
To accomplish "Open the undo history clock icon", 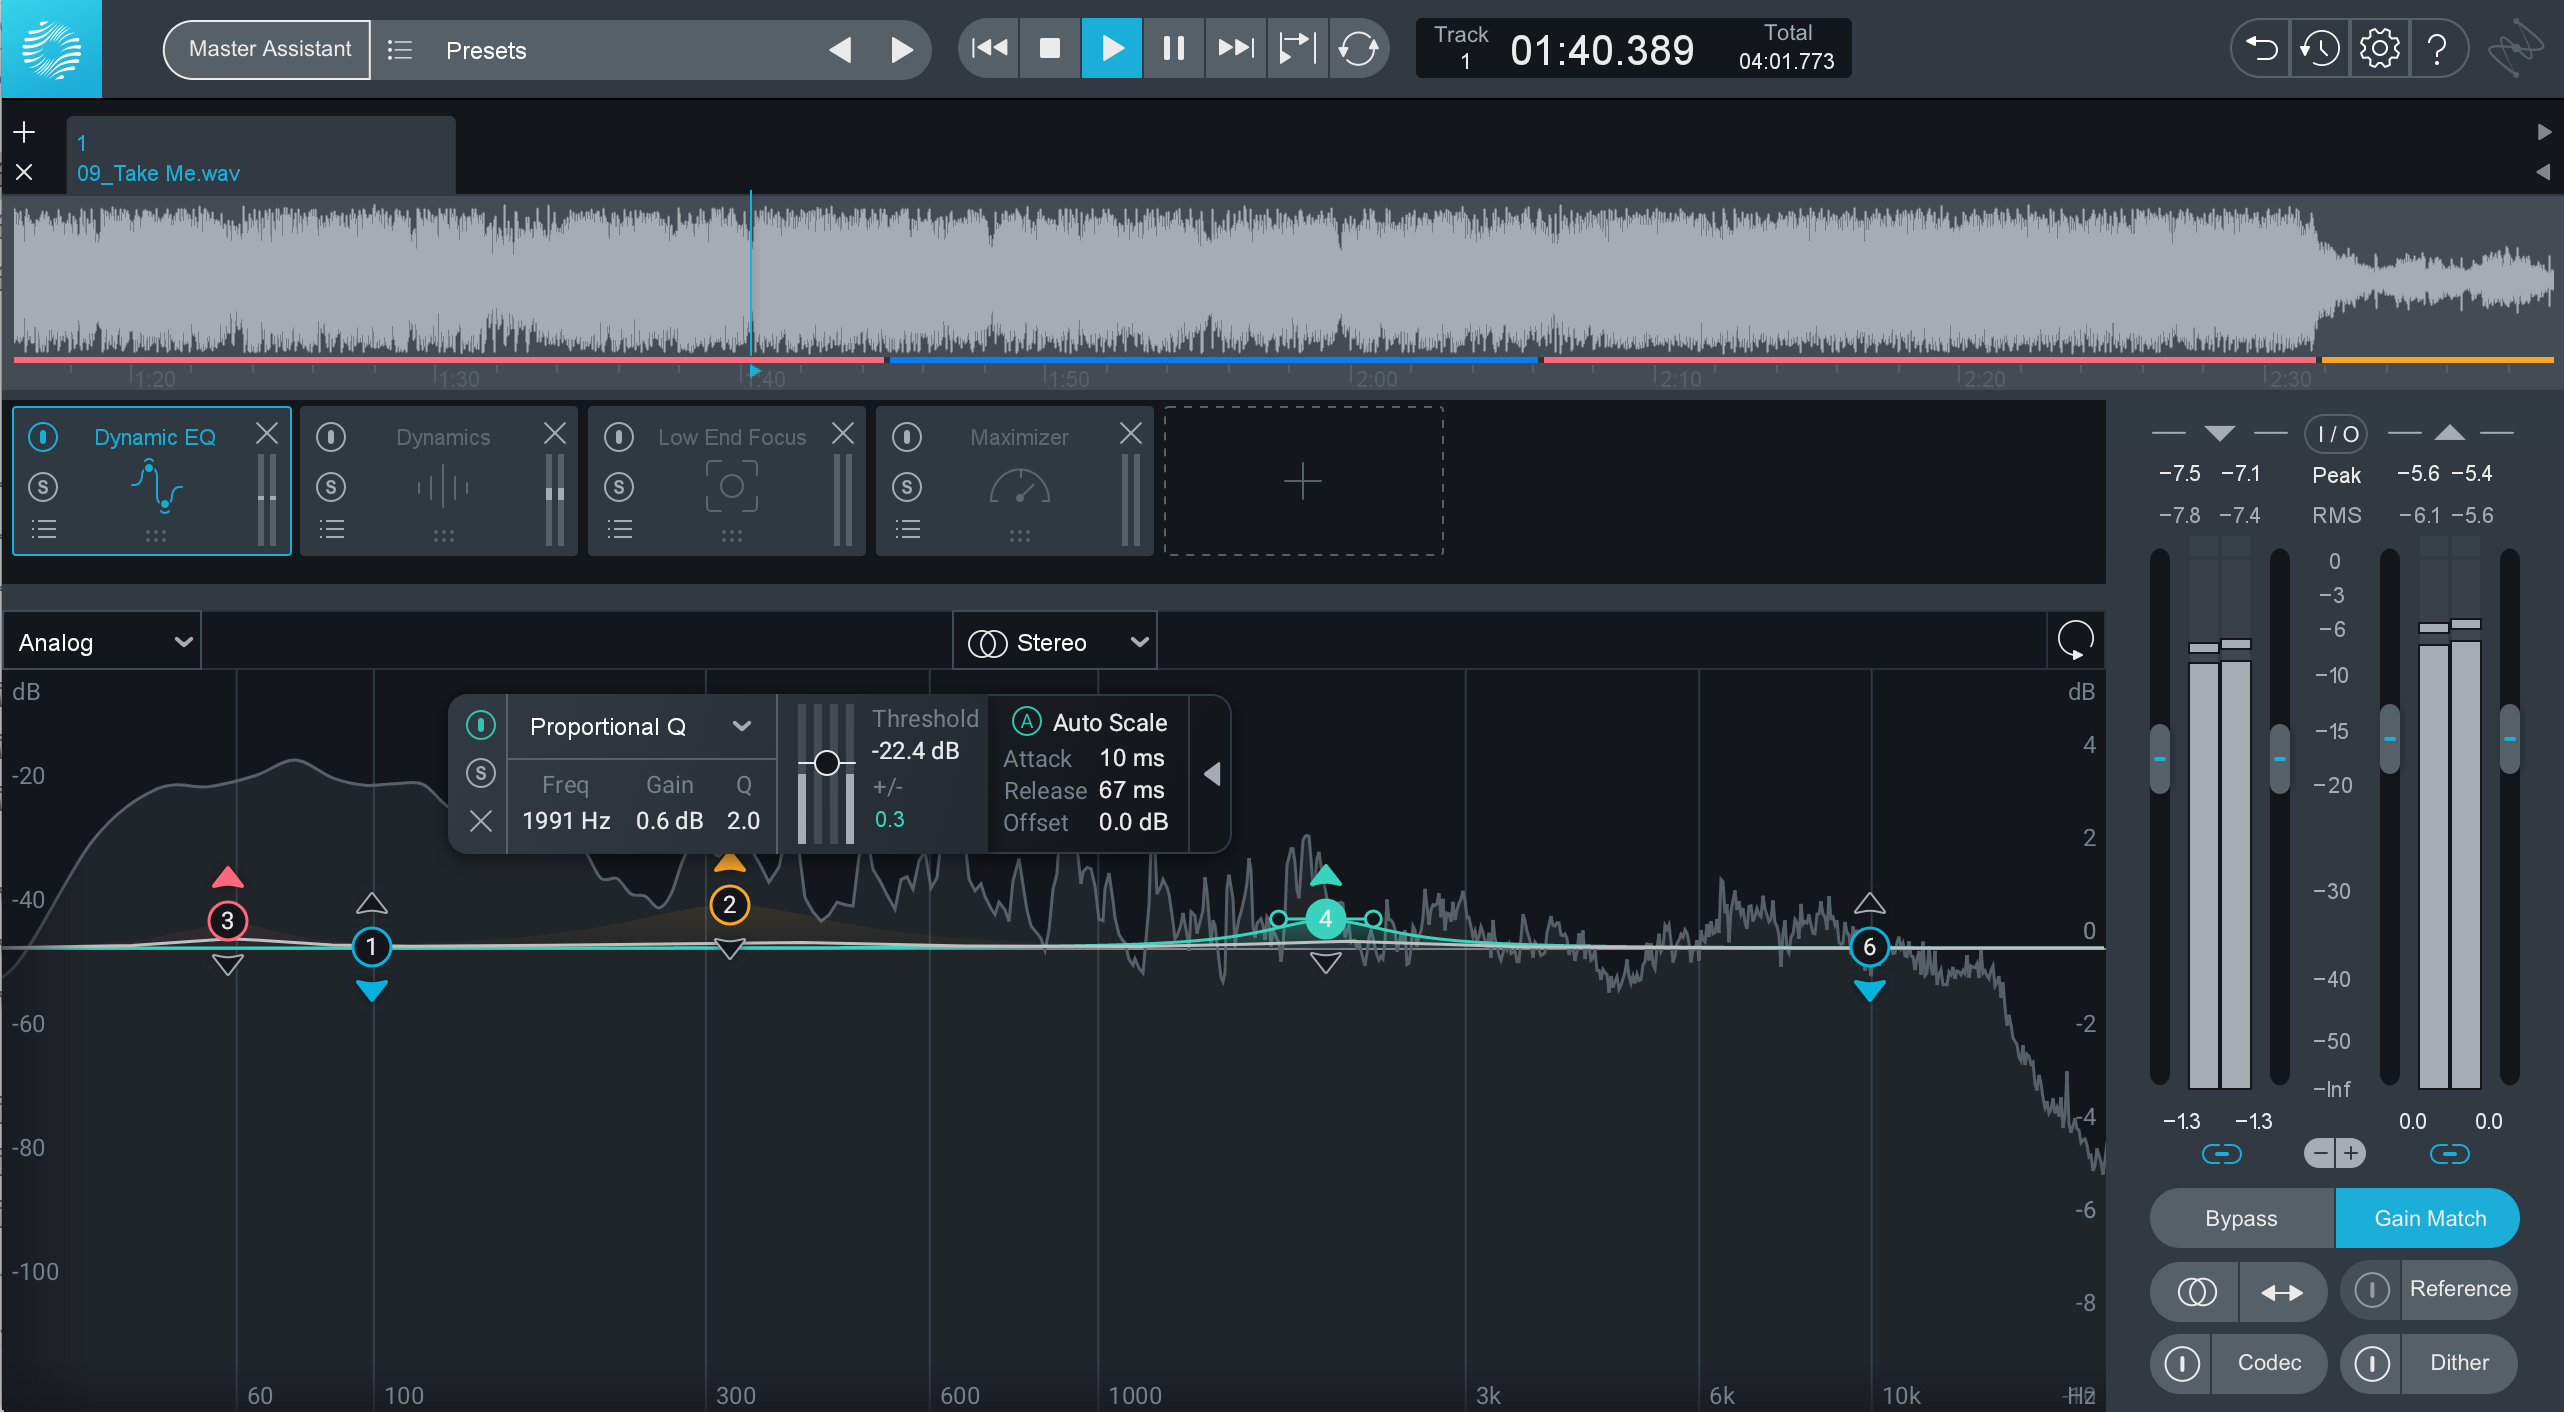I will [x=2319, y=48].
